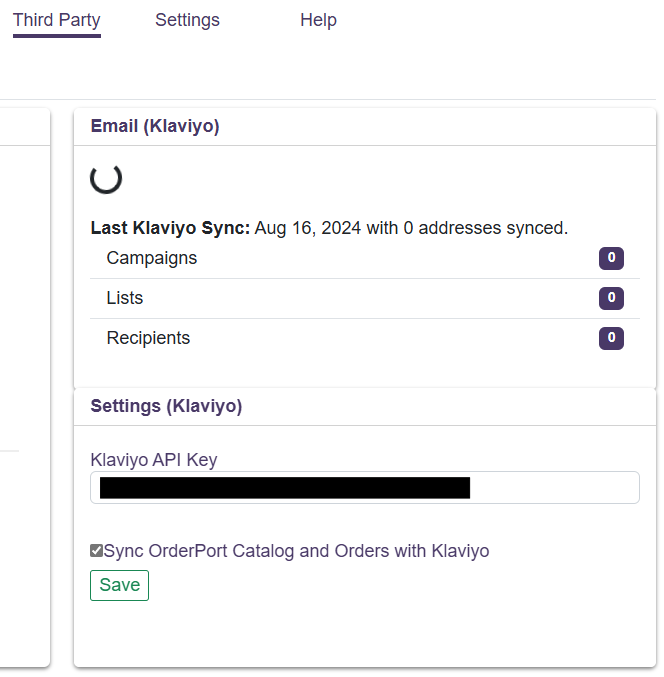Focus the Klaviyo API Key input field
The width and height of the screenshot is (664, 677).
click(x=555, y=488)
